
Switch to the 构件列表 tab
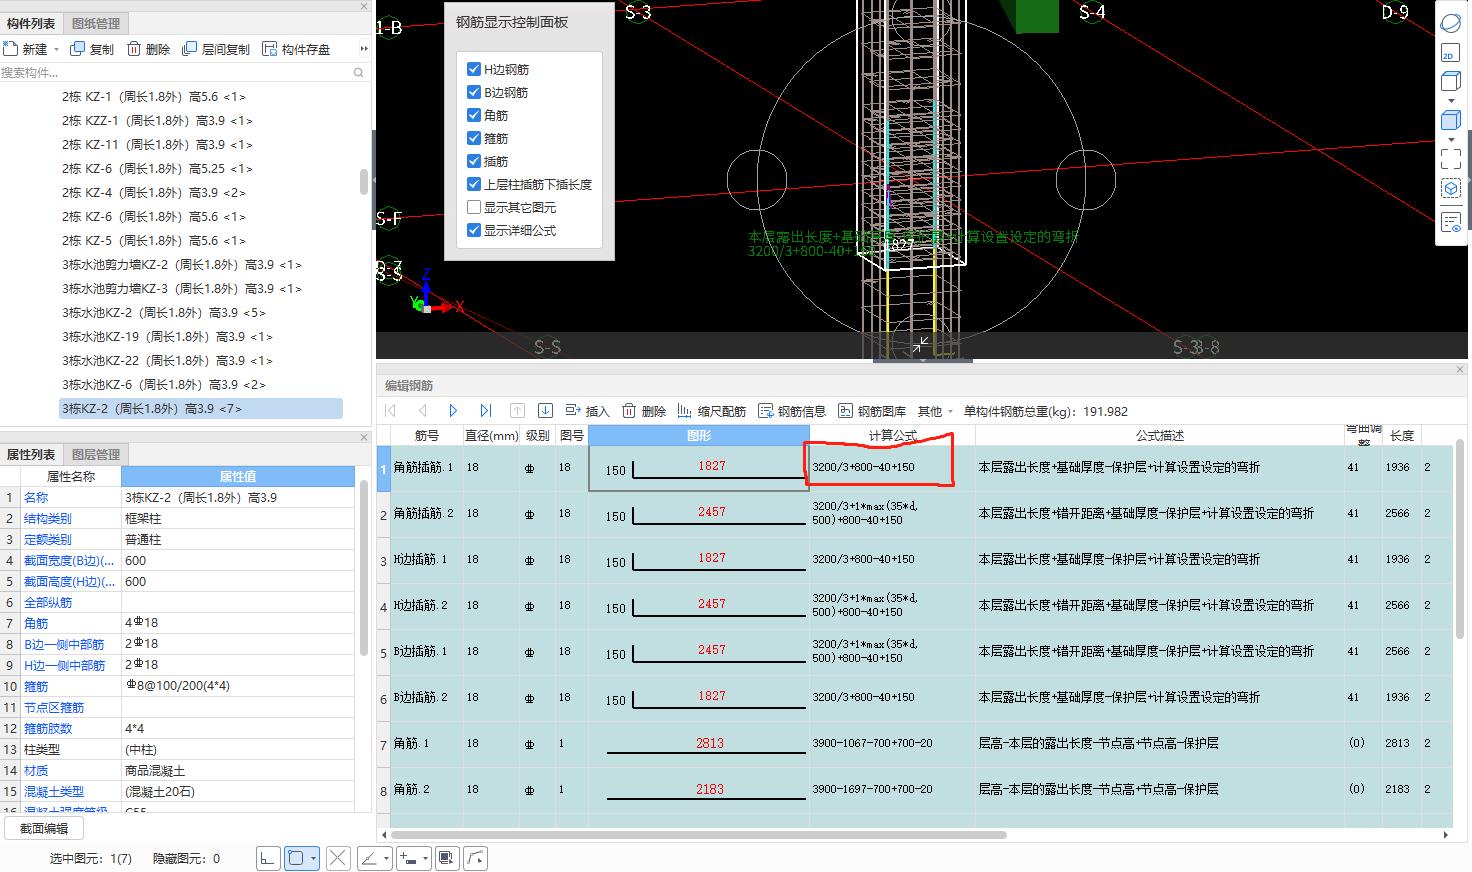pos(31,23)
